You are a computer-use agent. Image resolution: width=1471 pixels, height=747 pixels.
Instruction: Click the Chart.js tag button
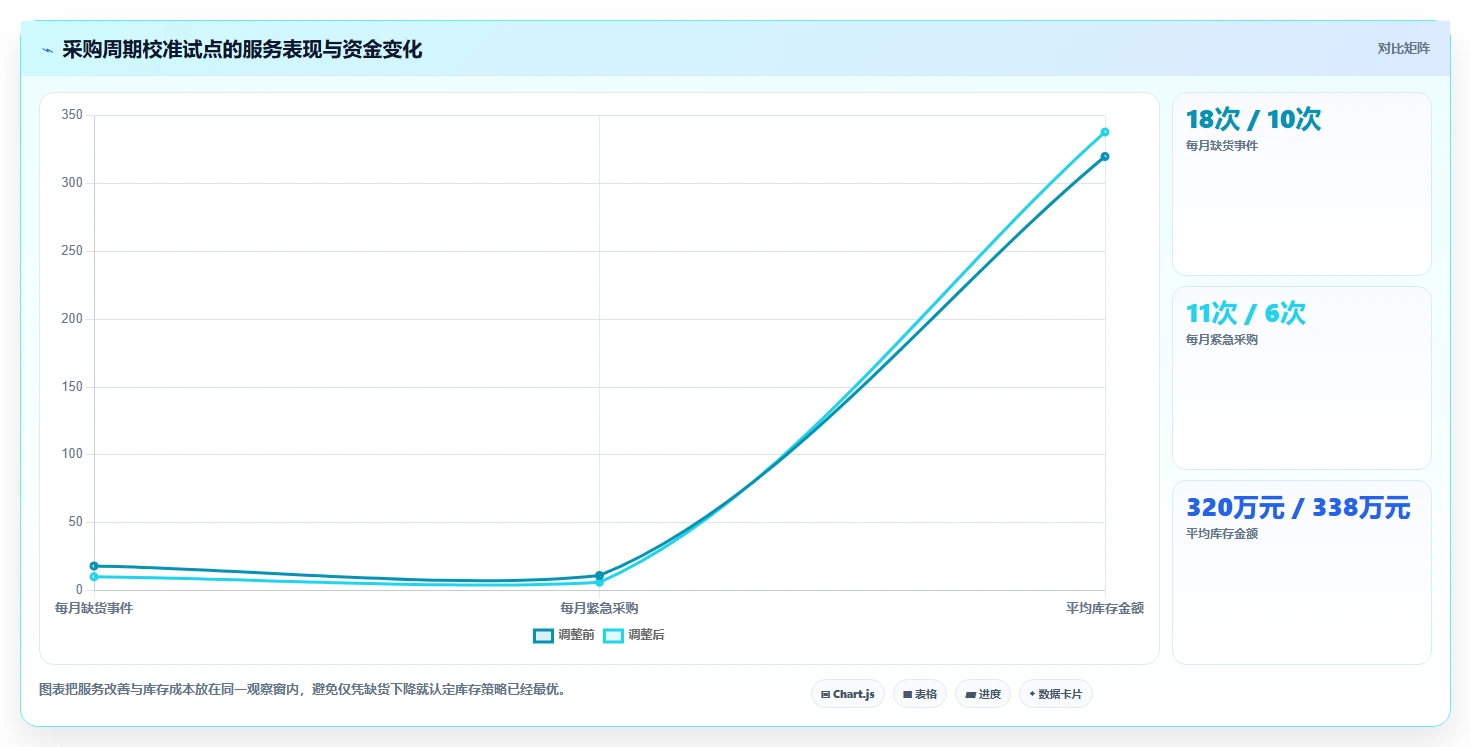point(848,694)
